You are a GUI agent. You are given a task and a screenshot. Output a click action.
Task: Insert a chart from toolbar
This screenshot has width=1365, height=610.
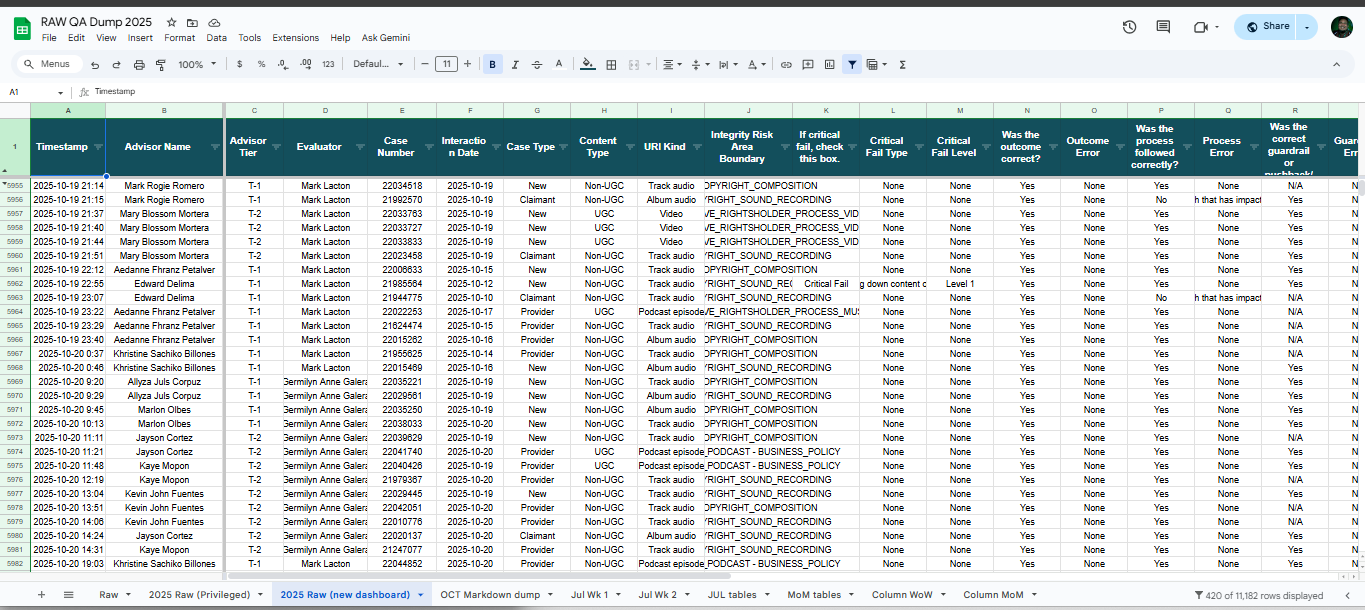[x=829, y=64]
